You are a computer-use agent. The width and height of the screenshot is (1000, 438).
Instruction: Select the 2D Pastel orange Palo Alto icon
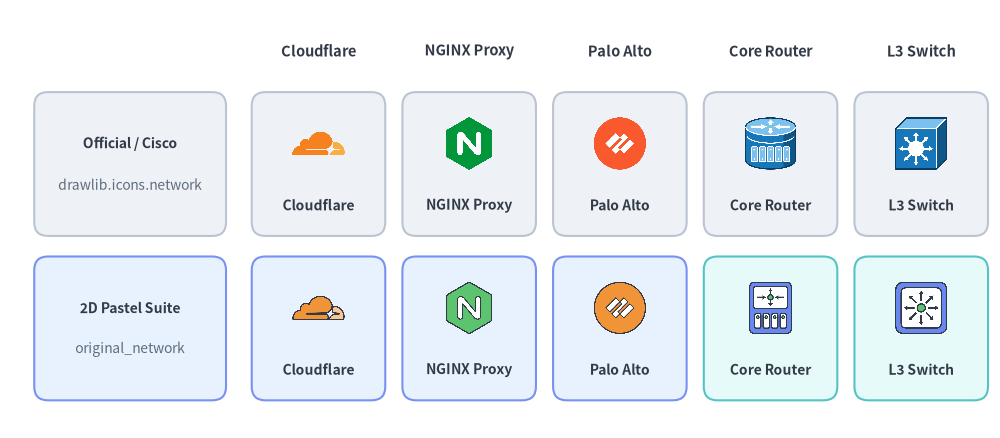click(619, 308)
